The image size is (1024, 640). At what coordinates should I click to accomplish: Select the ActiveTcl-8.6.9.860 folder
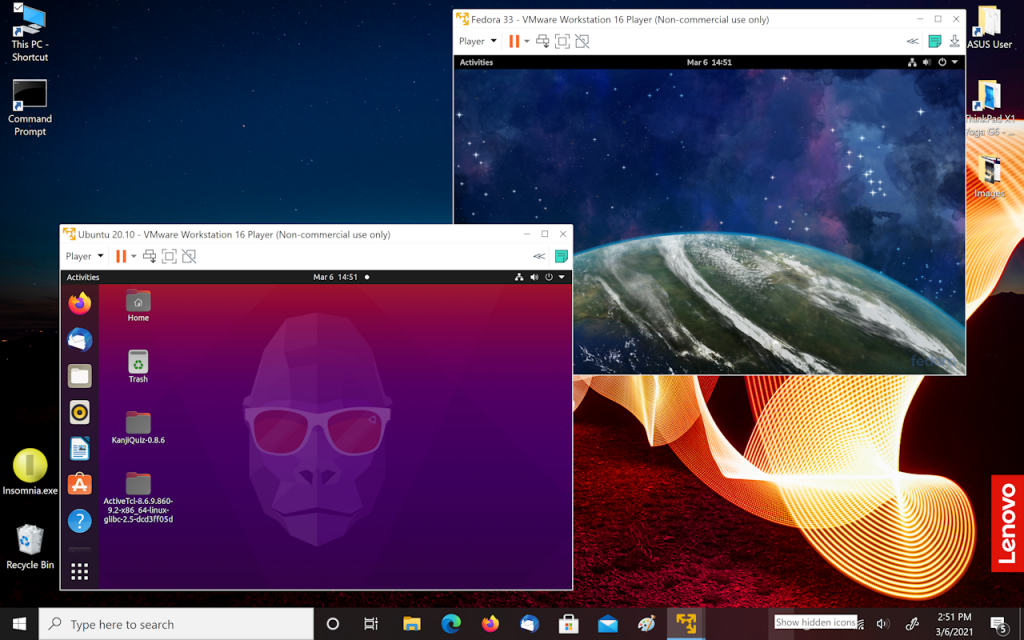click(138, 498)
